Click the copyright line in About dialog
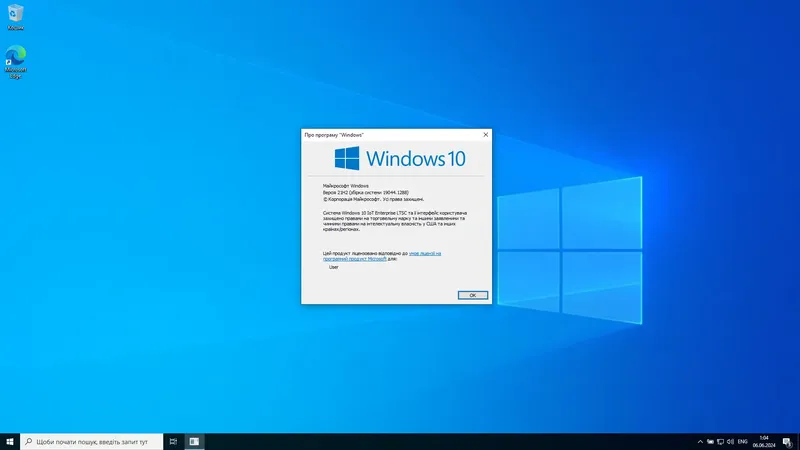The width and height of the screenshot is (800, 450). click(x=373, y=199)
